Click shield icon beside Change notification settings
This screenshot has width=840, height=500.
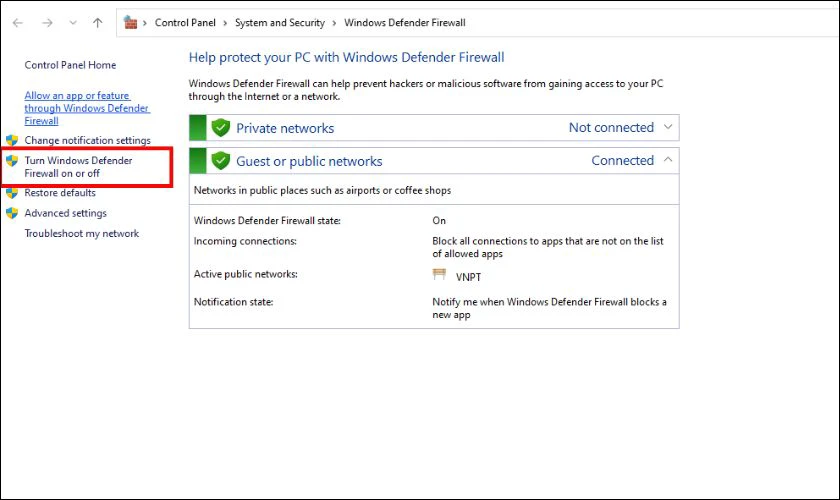pyautogui.click(x=12, y=140)
